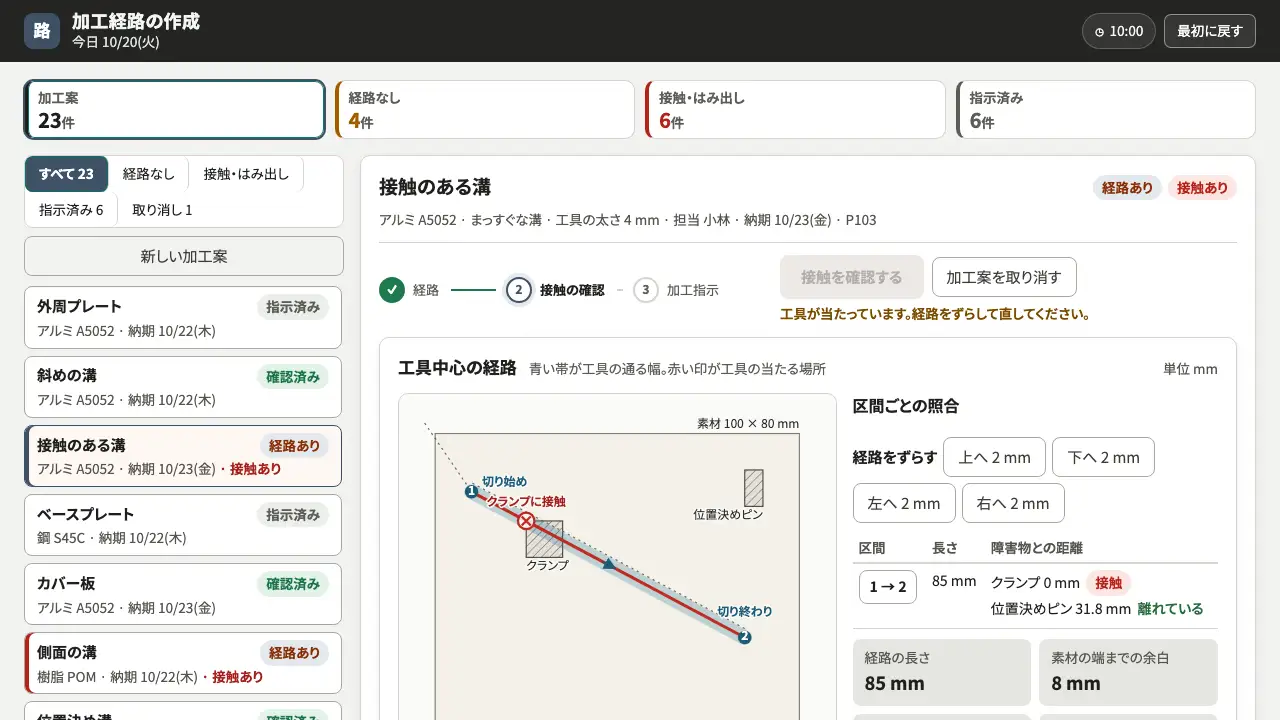The height and width of the screenshot is (720, 1280).
Task: Click 離れている status text
Action: [1170, 608]
